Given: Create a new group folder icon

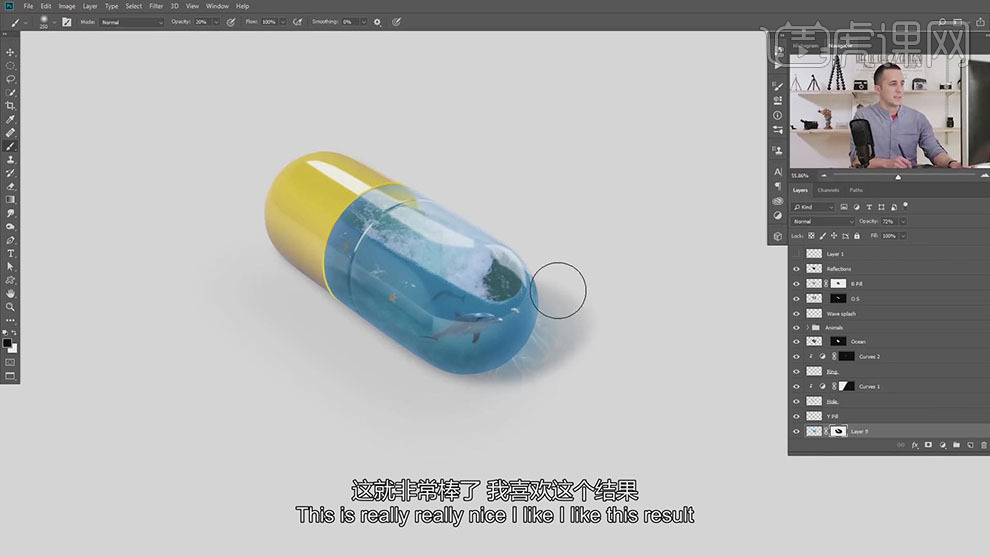Looking at the screenshot, I should click(x=957, y=445).
